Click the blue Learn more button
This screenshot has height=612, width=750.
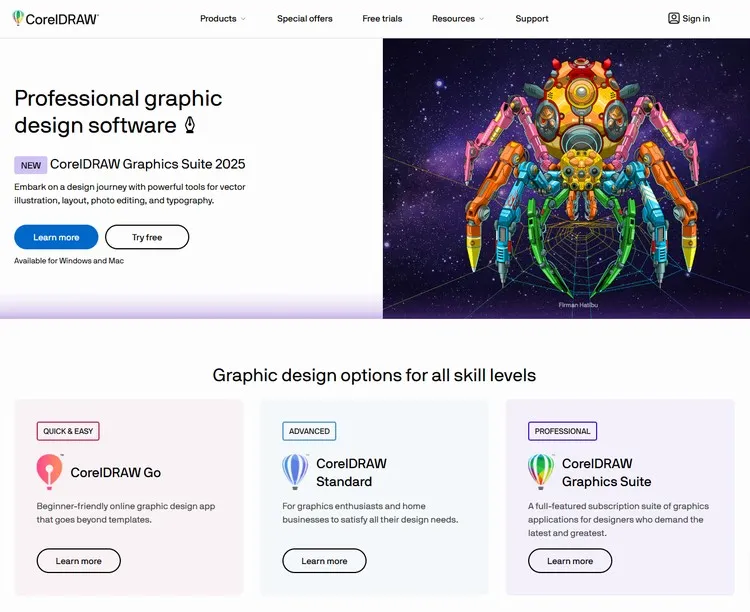click(x=56, y=237)
